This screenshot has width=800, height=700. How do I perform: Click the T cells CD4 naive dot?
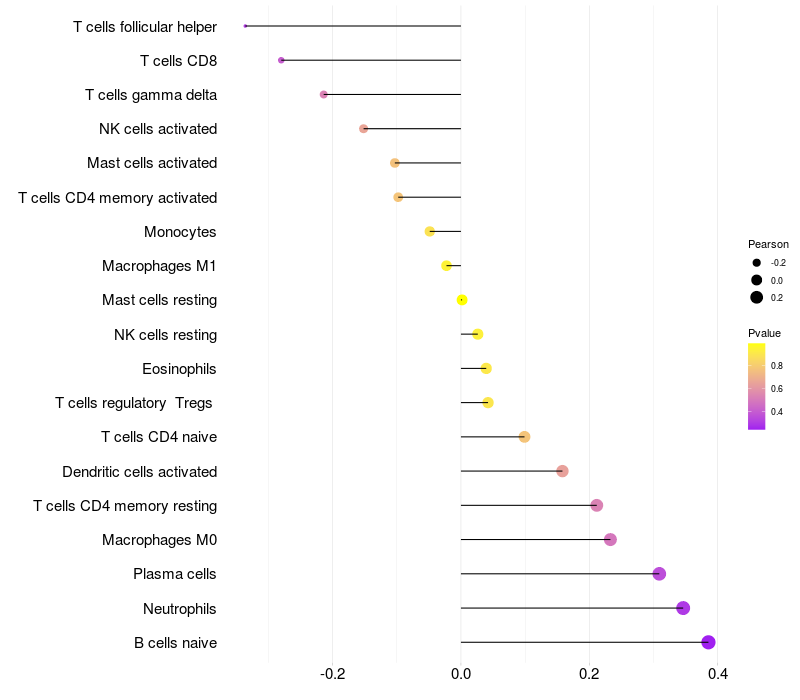click(x=524, y=437)
